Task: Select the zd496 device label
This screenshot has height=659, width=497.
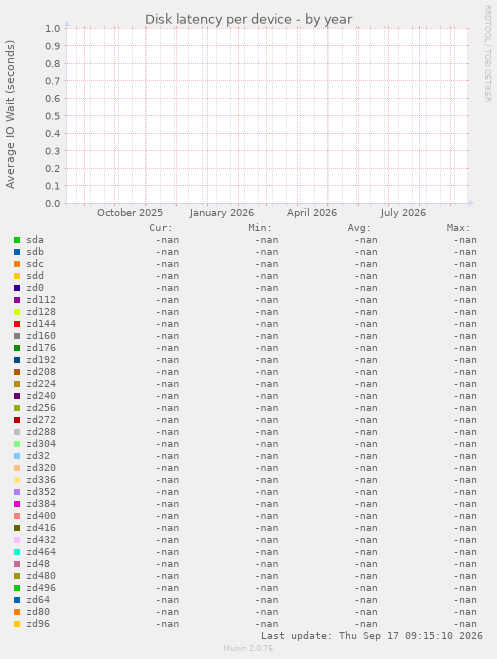Action: point(41,588)
